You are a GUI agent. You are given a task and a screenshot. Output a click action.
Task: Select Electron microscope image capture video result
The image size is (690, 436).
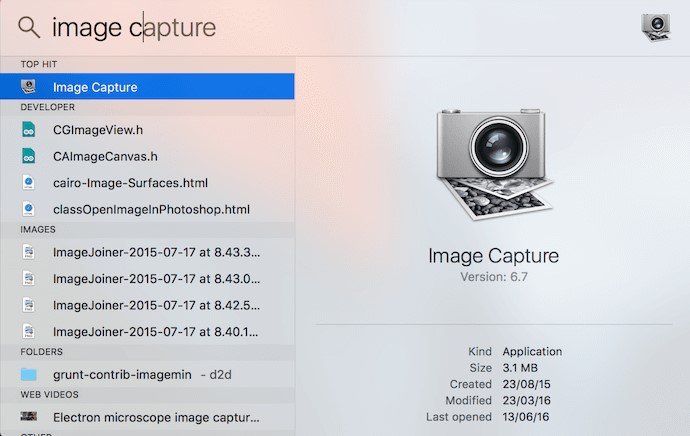coord(147,417)
